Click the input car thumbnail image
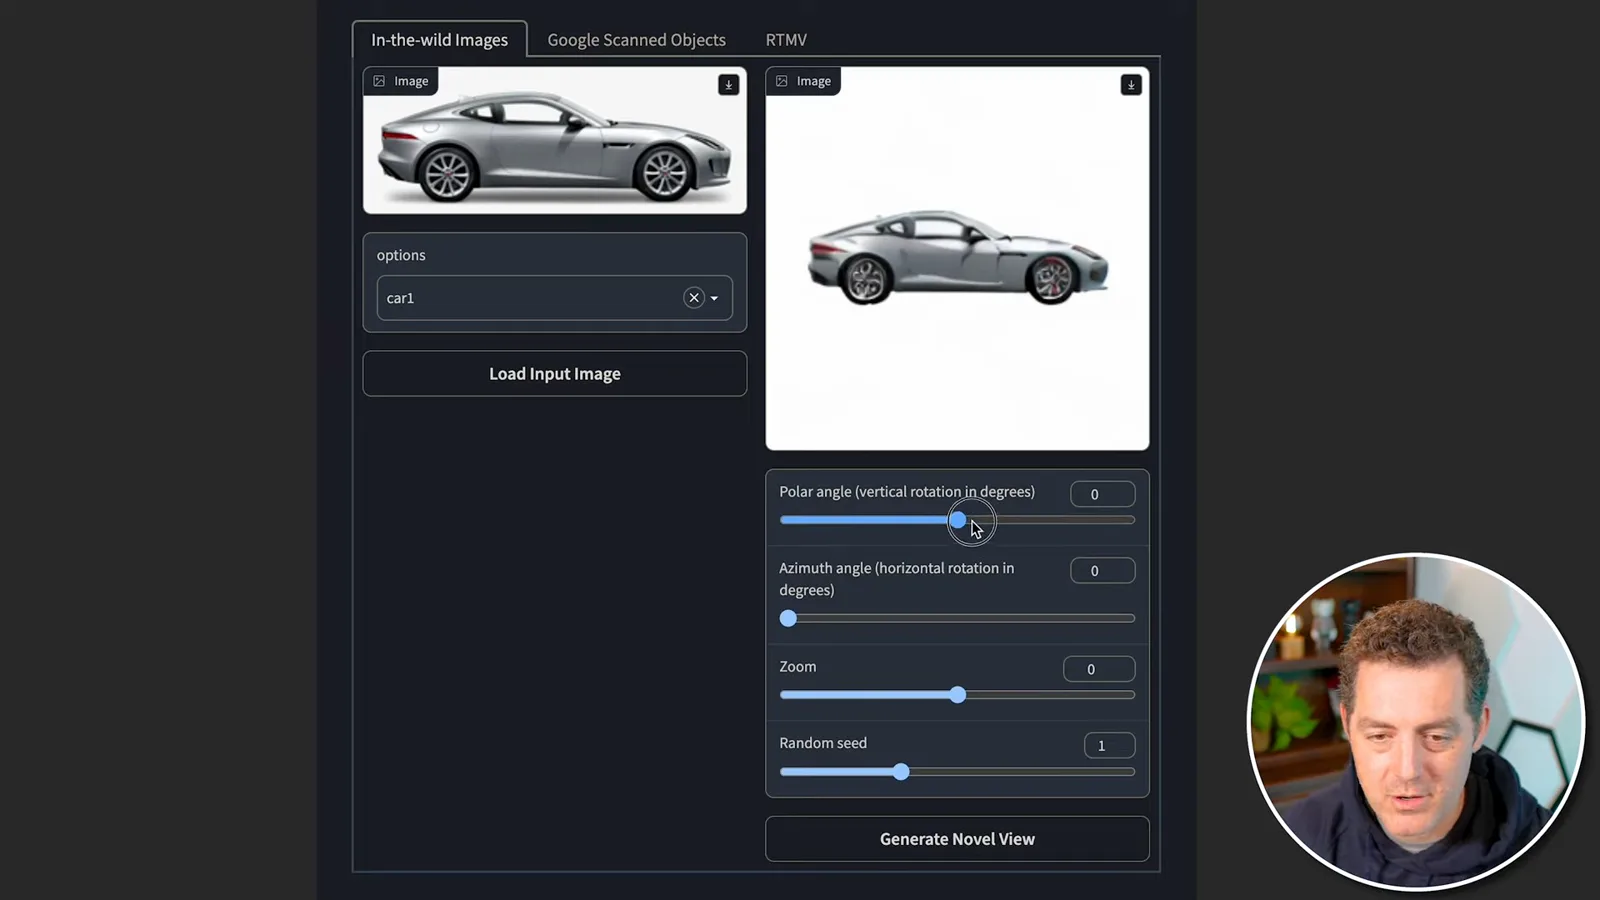The height and width of the screenshot is (900, 1600). tap(554, 140)
